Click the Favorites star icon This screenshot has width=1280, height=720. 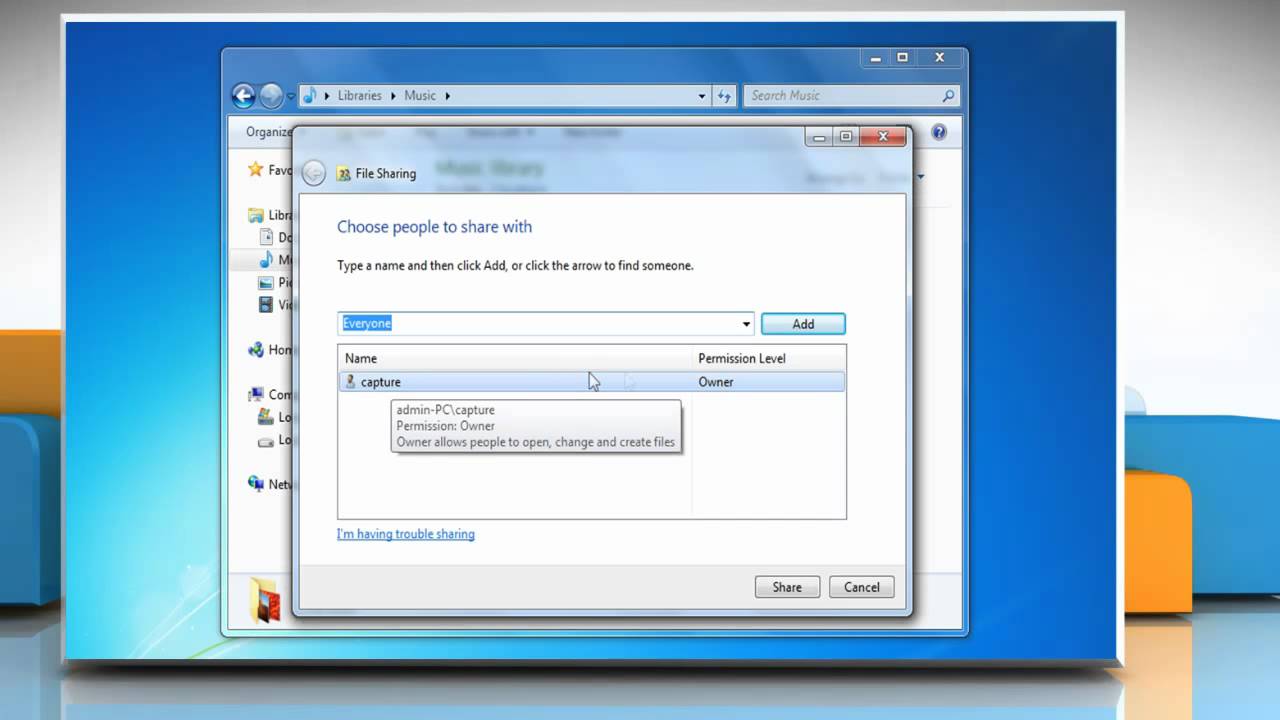coord(253,170)
